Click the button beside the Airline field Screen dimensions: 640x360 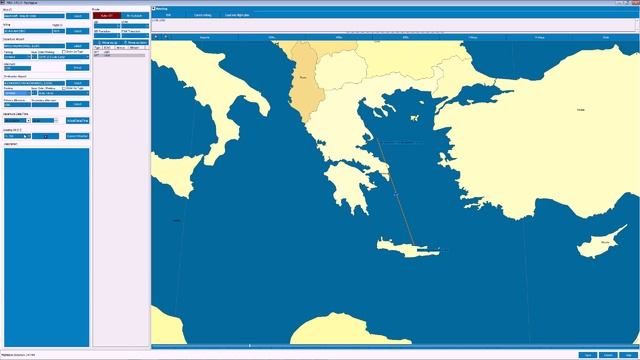click(x=78, y=31)
